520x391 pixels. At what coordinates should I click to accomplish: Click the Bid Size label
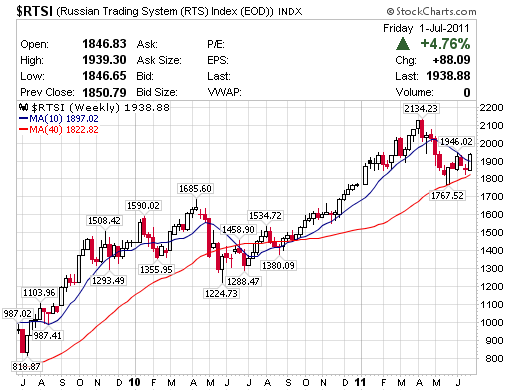[157, 92]
